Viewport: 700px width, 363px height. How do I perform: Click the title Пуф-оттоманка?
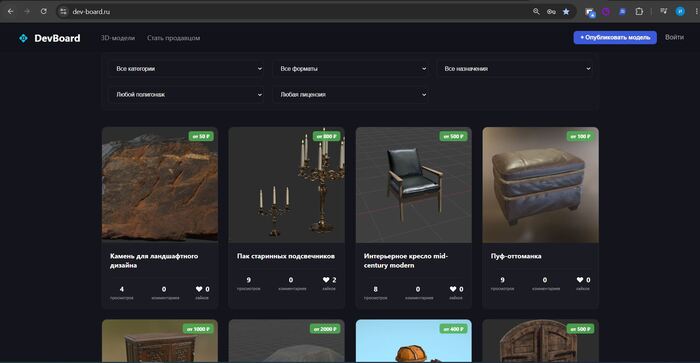[x=516, y=256]
